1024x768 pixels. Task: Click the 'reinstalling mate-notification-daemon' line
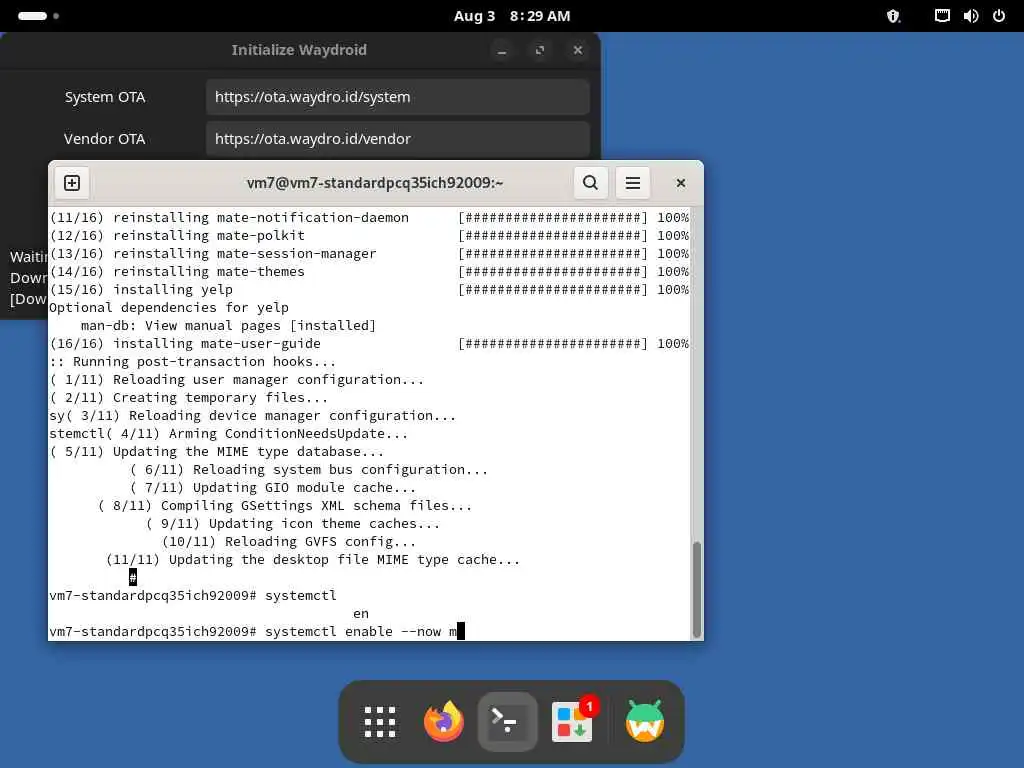(369, 217)
